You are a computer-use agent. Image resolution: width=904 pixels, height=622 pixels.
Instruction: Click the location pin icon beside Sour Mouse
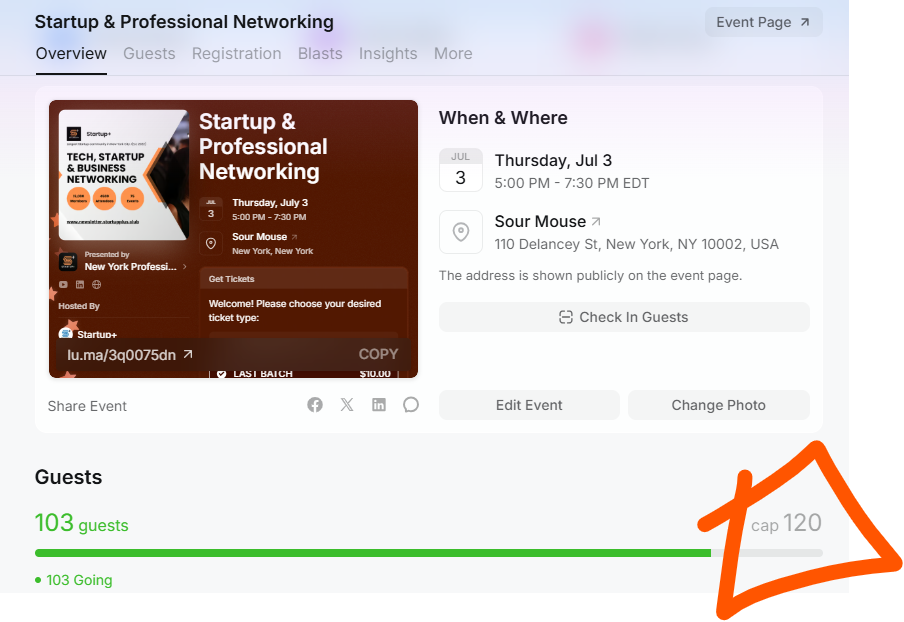461,232
